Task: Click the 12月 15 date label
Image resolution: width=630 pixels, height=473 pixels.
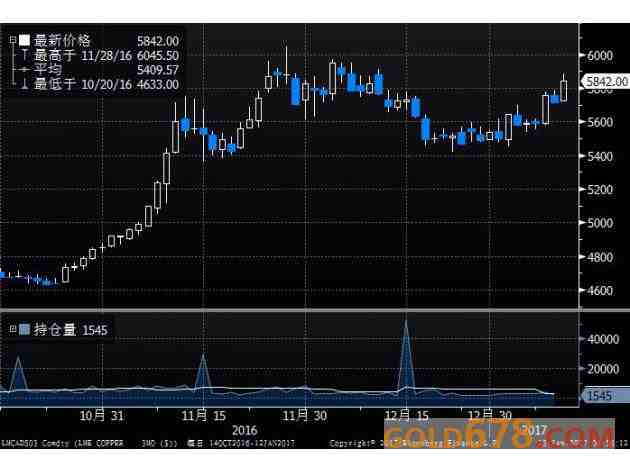Action: [x=407, y=416]
